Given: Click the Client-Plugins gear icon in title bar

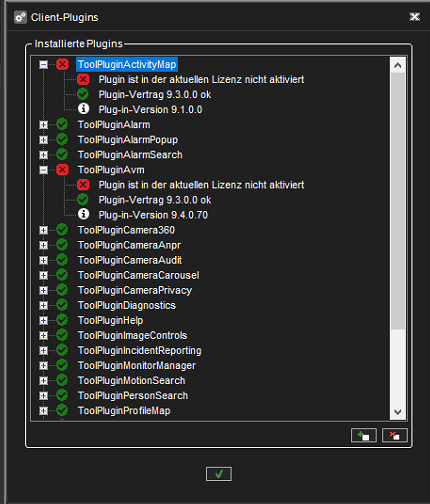Looking at the screenshot, I should pos(20,17).
